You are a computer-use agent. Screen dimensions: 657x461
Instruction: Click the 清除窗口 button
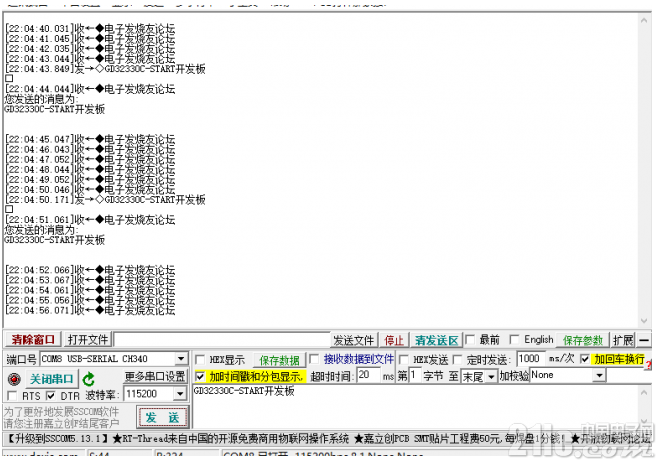point(33,339)
